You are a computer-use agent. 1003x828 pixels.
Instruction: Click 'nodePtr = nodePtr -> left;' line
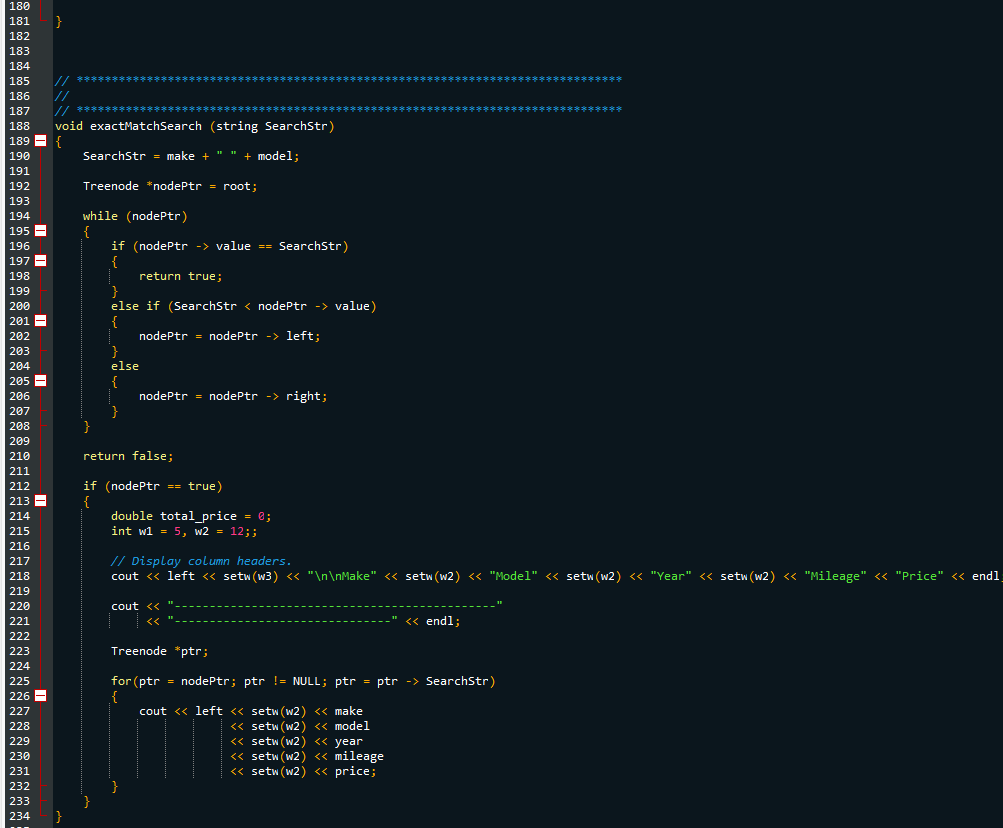click(230, 337)
